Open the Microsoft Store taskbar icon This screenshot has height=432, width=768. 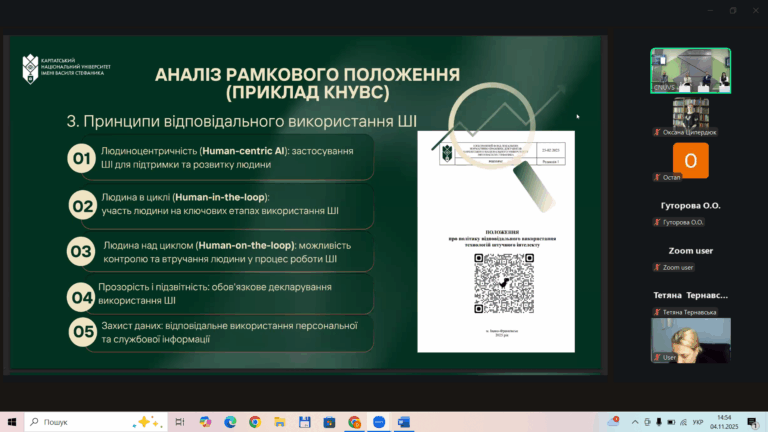tap(329, 422)
